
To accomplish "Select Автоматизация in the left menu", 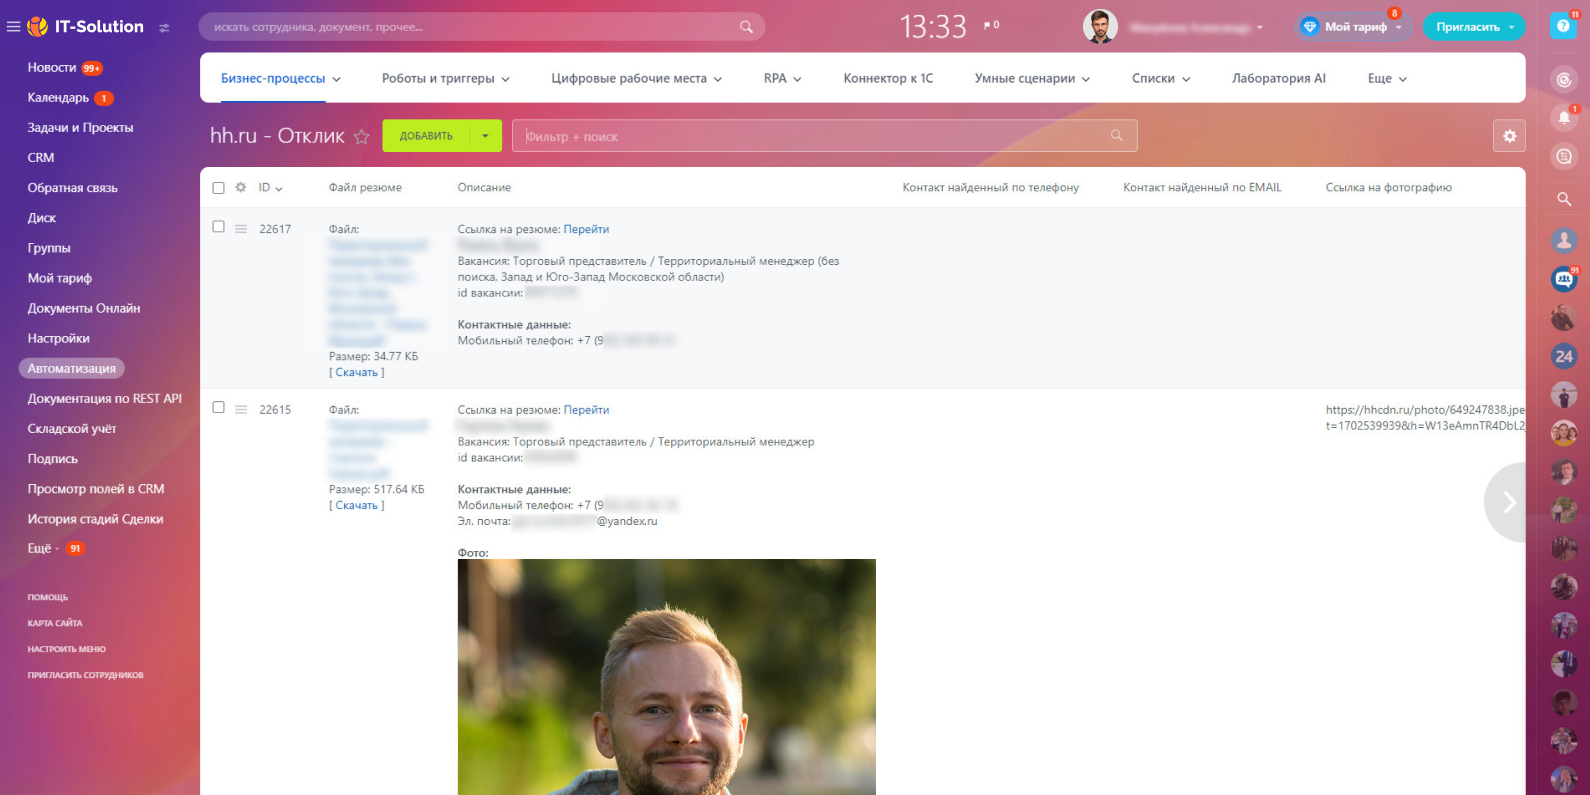I will [72, 368].
